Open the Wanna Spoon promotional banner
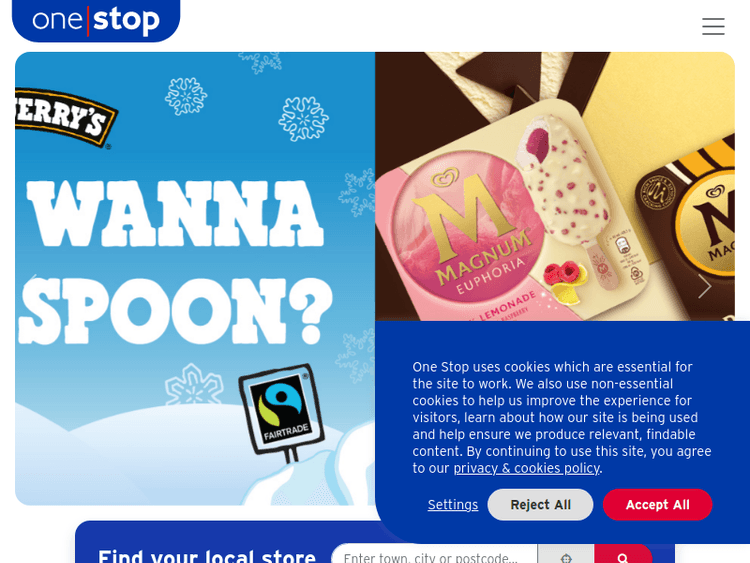The image size is (750, 563). 195,278
